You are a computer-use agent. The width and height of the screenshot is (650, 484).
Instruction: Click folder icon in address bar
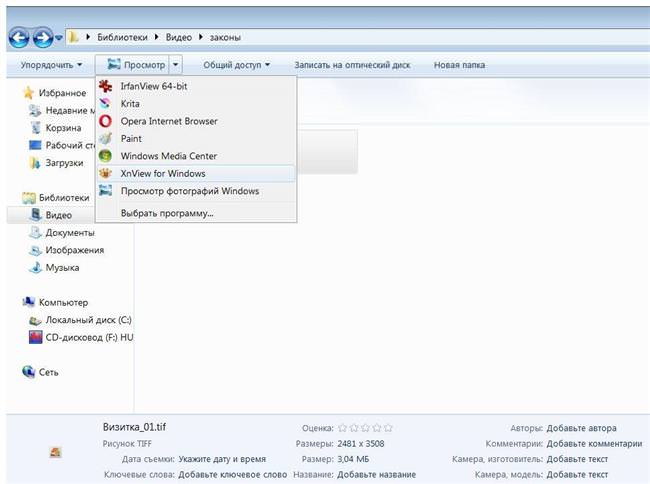73,37
